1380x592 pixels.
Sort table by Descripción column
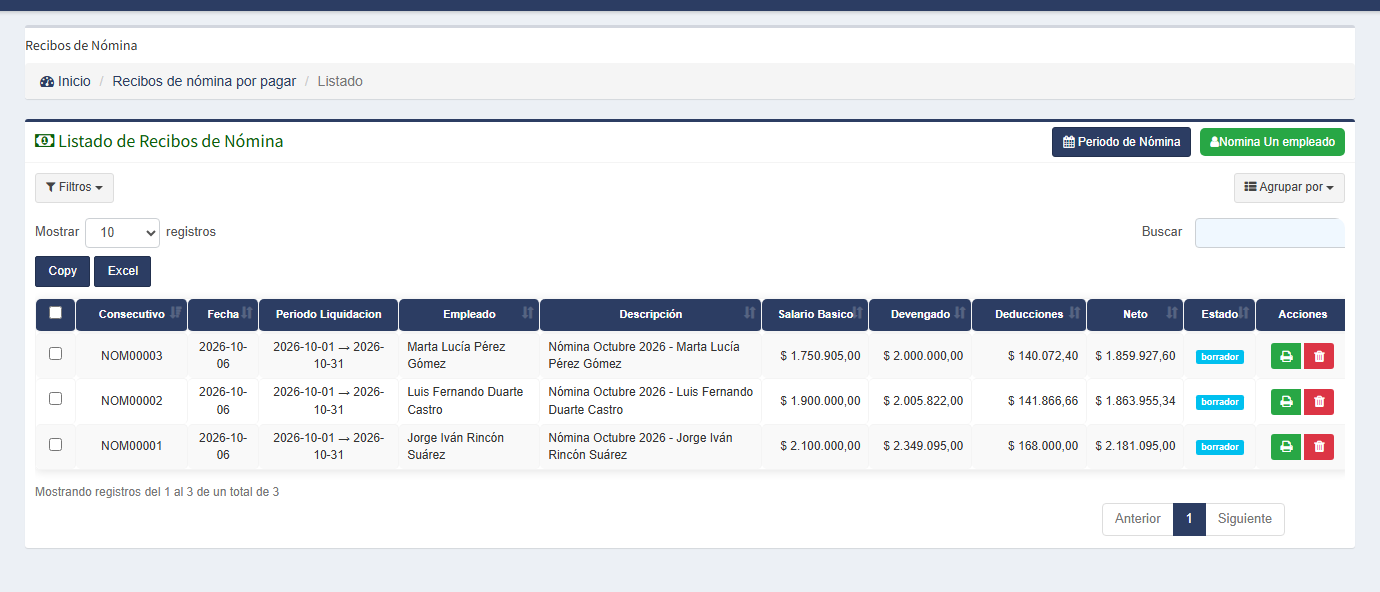pyautogui.click(x=650, y=314)
